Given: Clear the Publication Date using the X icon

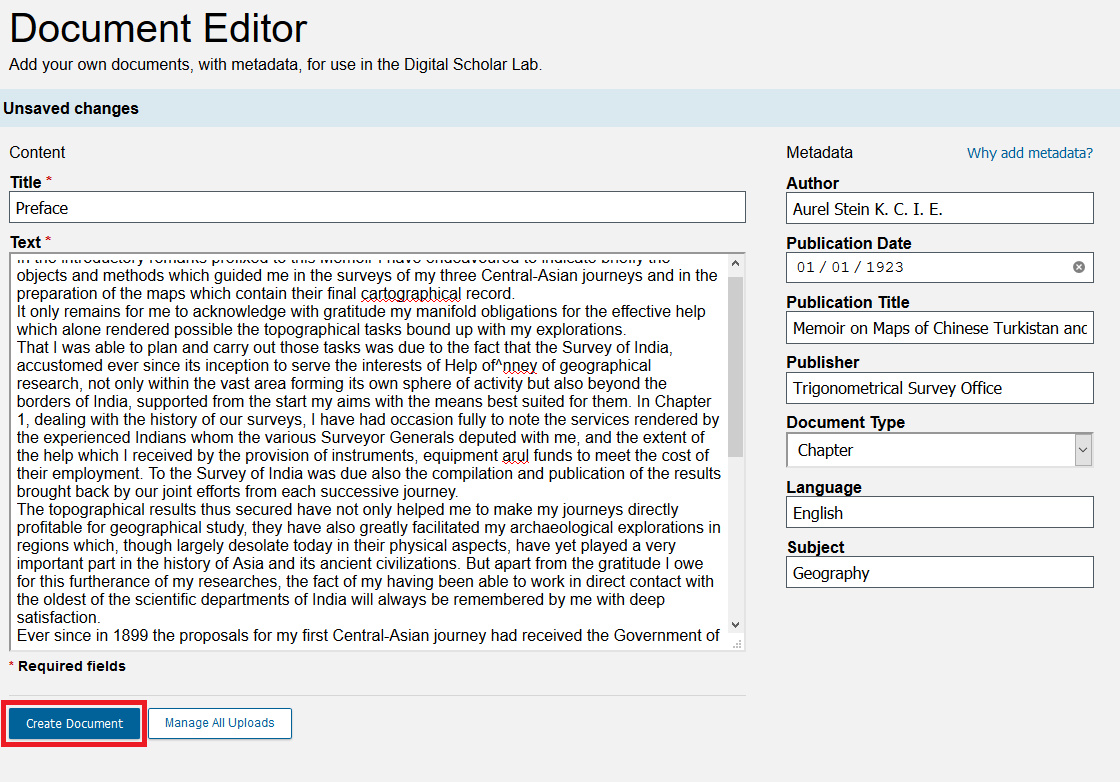Looking at the screenshot, I should pyautogui.click(x=1078, y=266).
